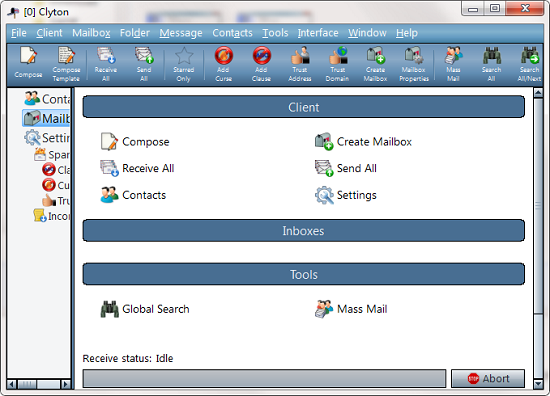
Task: Minimize the Clyton window
Action: 473,9
